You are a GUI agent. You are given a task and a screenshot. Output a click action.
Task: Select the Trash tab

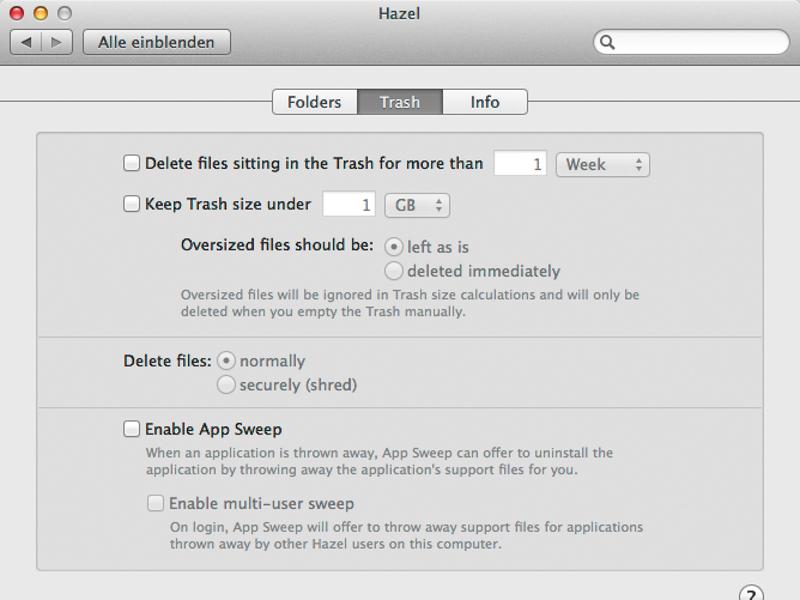click(x=400, y=102)
